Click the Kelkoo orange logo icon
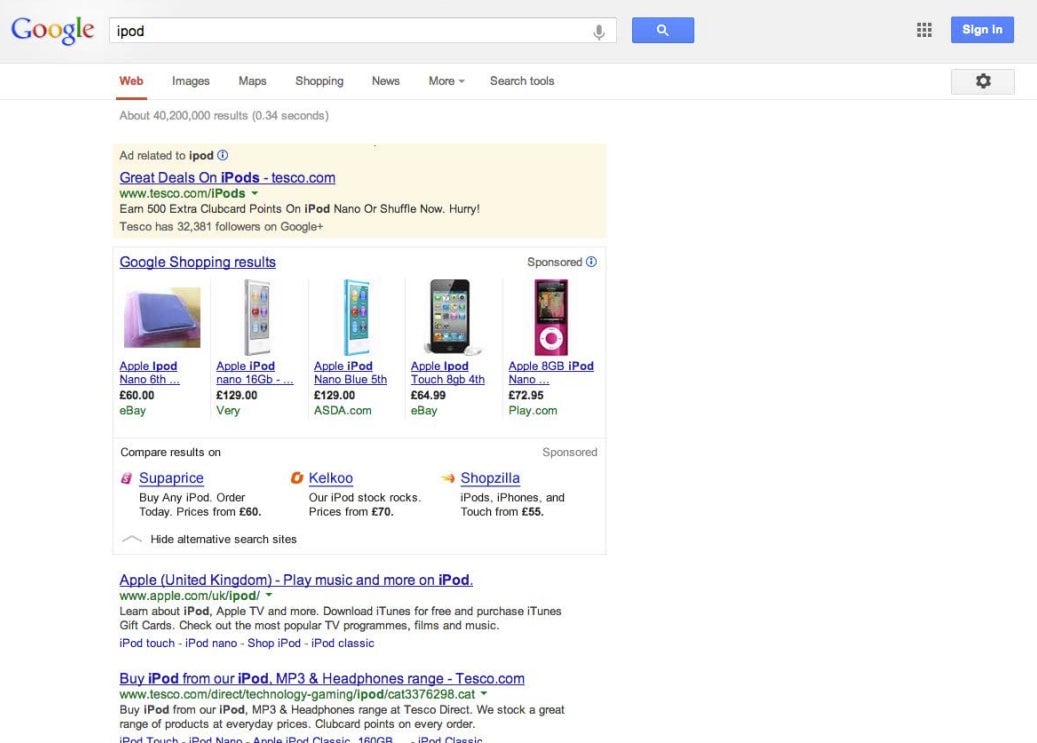This screenshot has height=743, width=1037. (297, 478)
